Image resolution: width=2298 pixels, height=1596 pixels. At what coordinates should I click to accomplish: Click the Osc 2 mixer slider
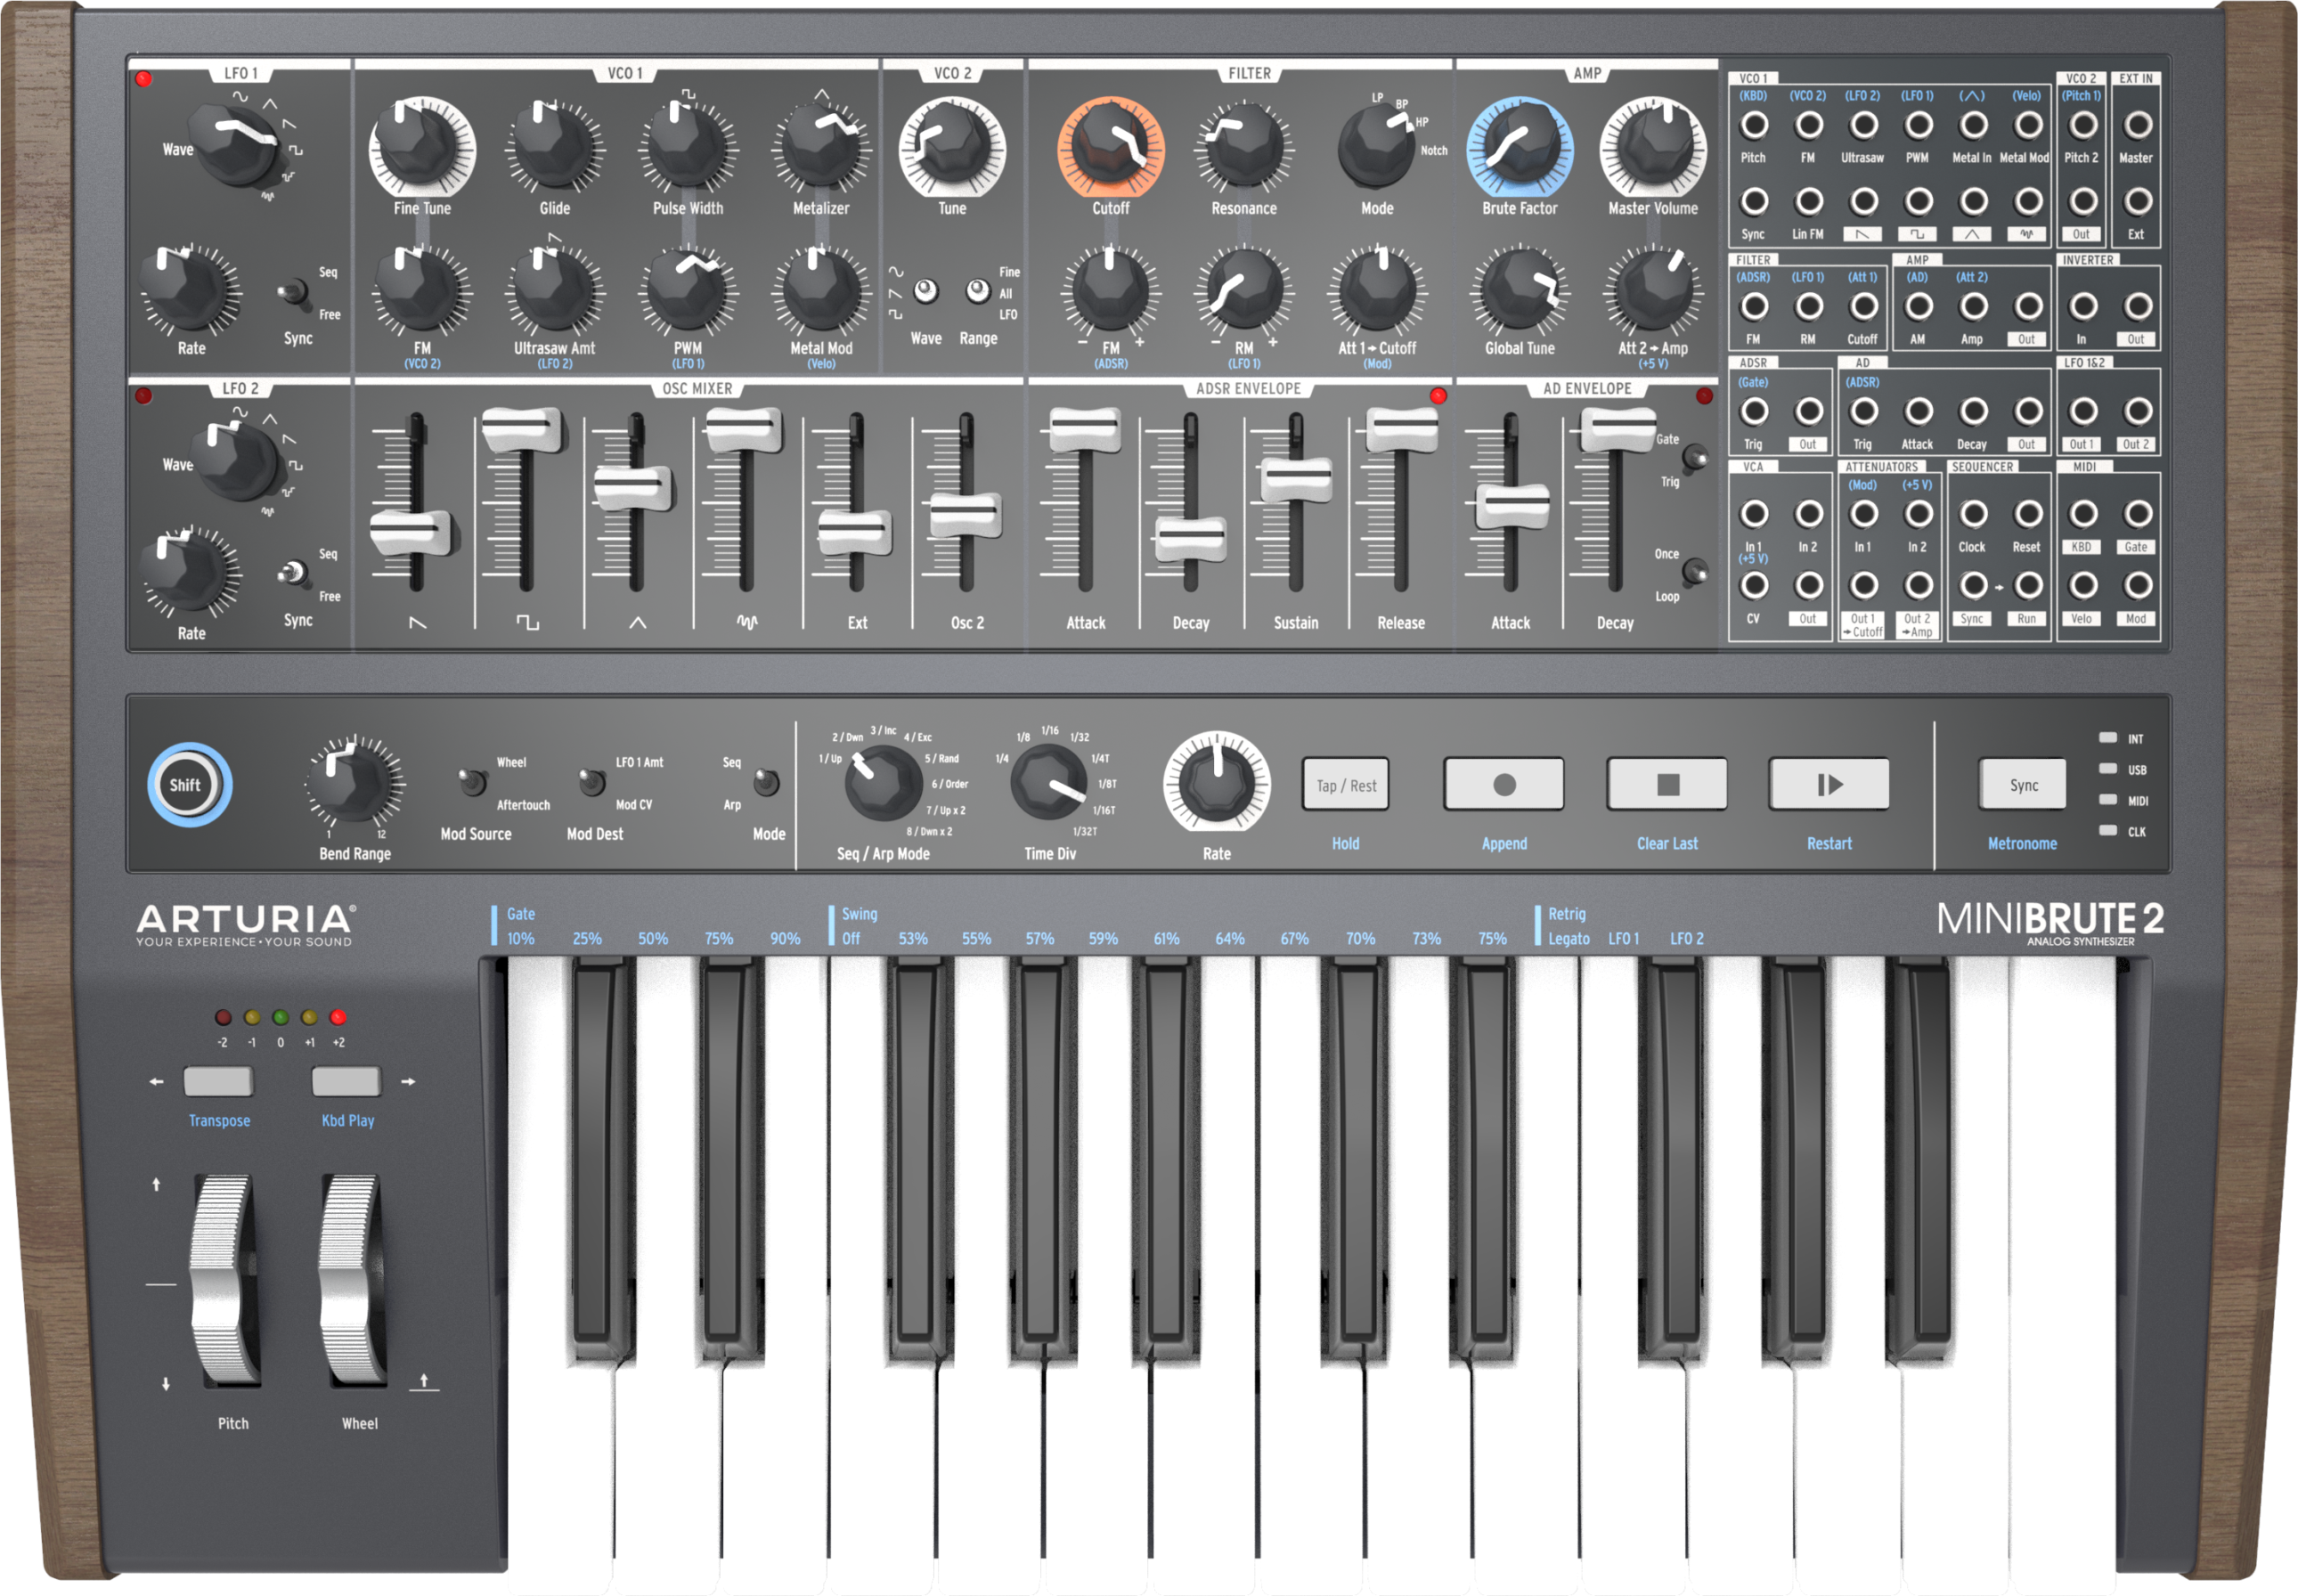(965, 516)
